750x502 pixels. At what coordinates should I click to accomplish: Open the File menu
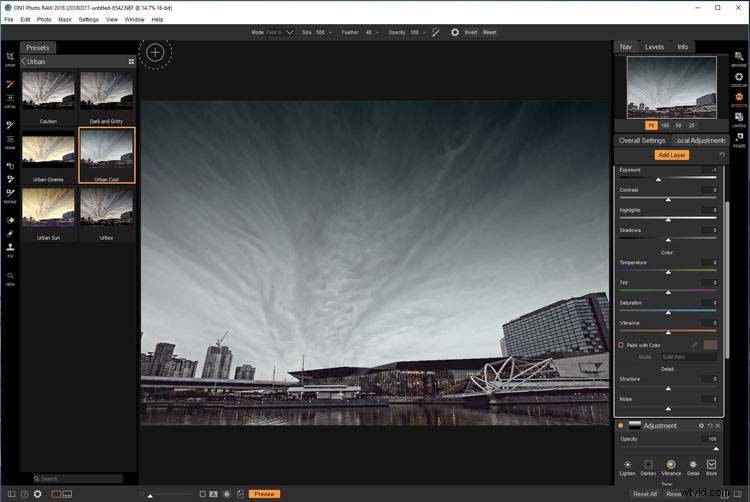pyautogui.click(x=9, y=20)
